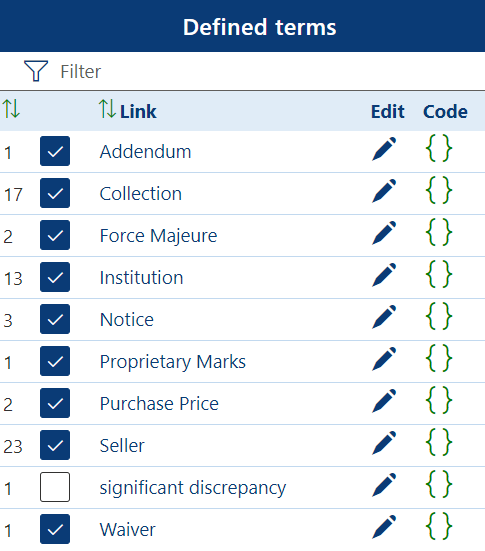Toggle the Waiver row checkbox
Image resolution: width=485 pixels, height=551 pixels.
click(x=55, y=529)
